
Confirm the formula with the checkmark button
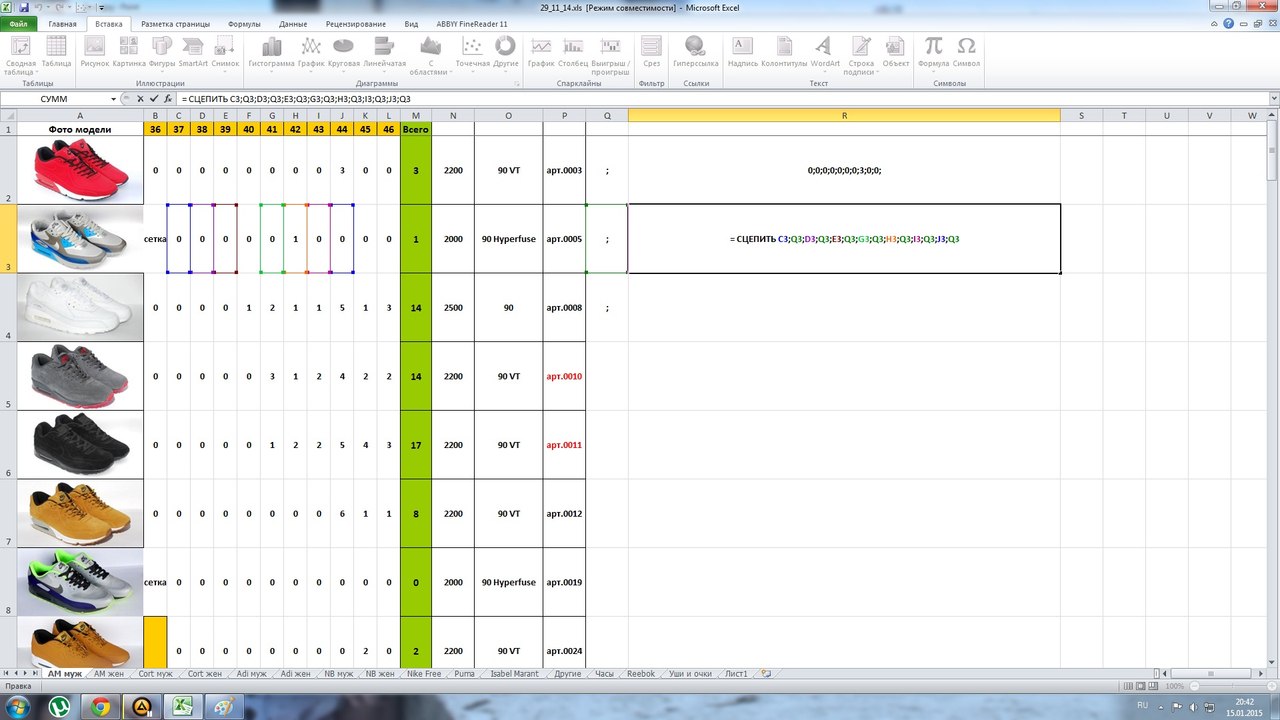click(x=154, y=99)
